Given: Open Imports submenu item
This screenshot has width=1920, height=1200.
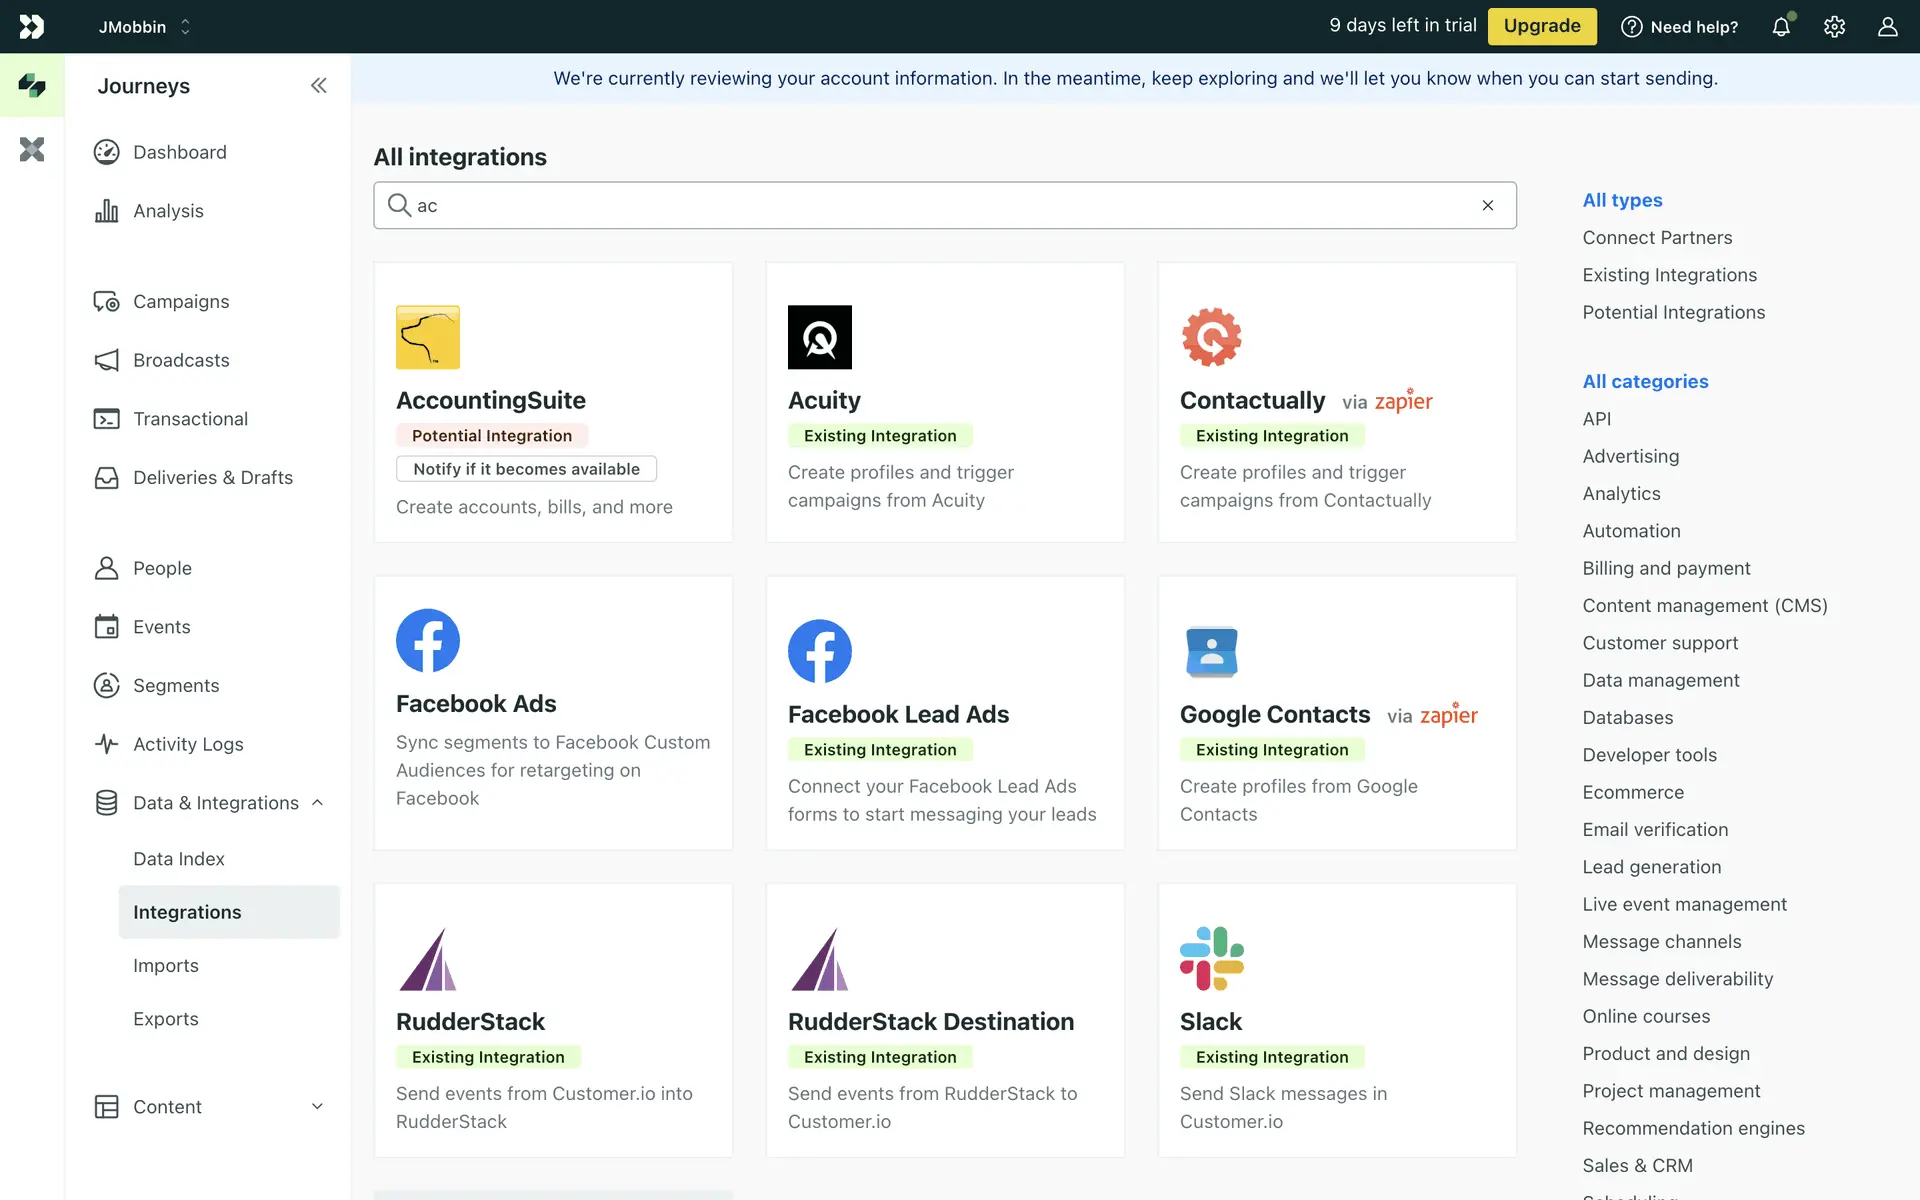Looking at the screenshot, I should (166, 966).
